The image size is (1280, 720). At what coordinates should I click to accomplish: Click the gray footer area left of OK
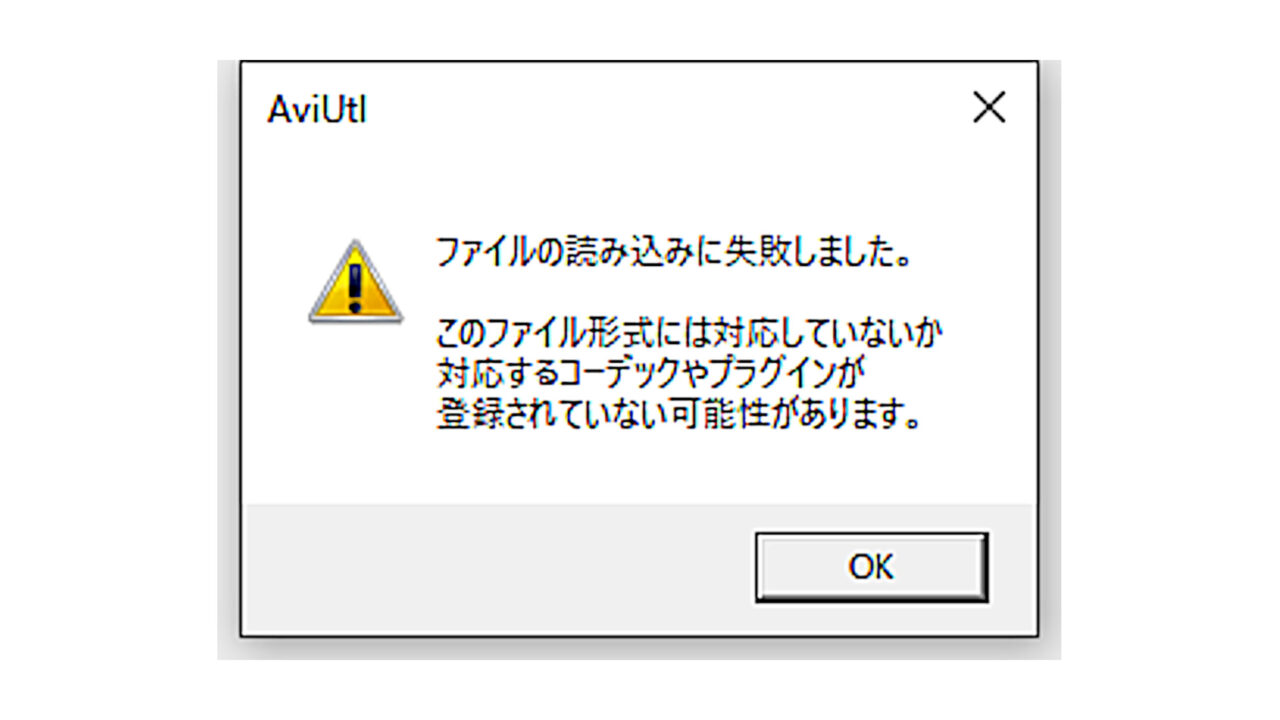498,567
